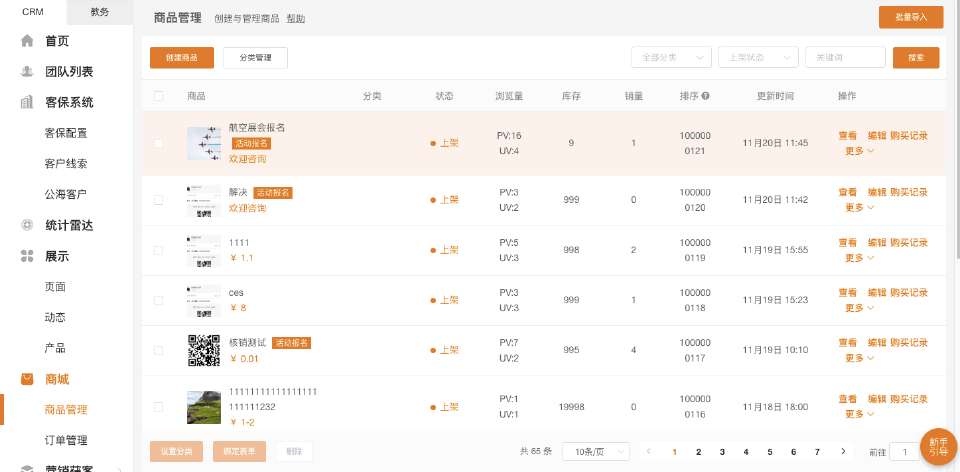Click the 创建商品 button
The image size is (960, 472).
[181, 58]
